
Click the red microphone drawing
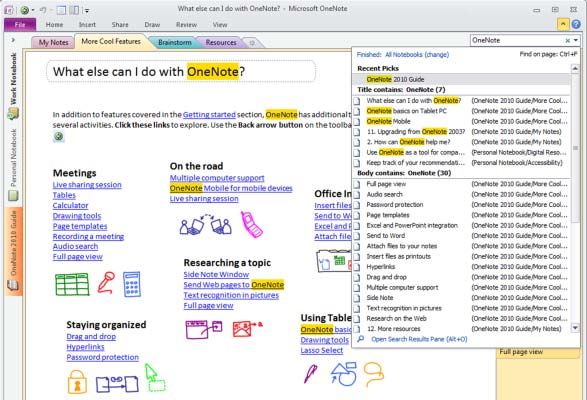106,282
